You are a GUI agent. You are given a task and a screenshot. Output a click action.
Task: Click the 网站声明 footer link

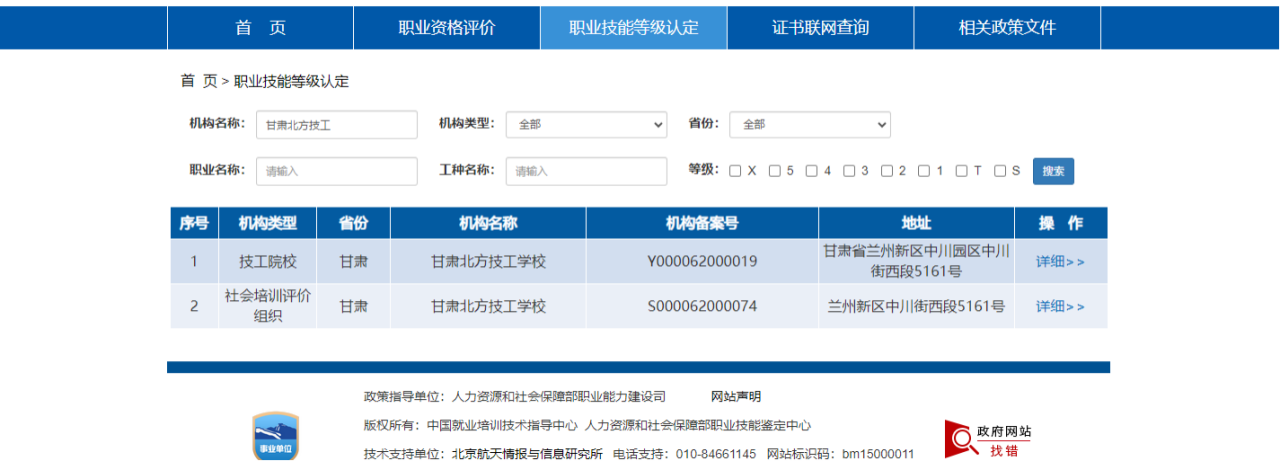click(735, 397)
